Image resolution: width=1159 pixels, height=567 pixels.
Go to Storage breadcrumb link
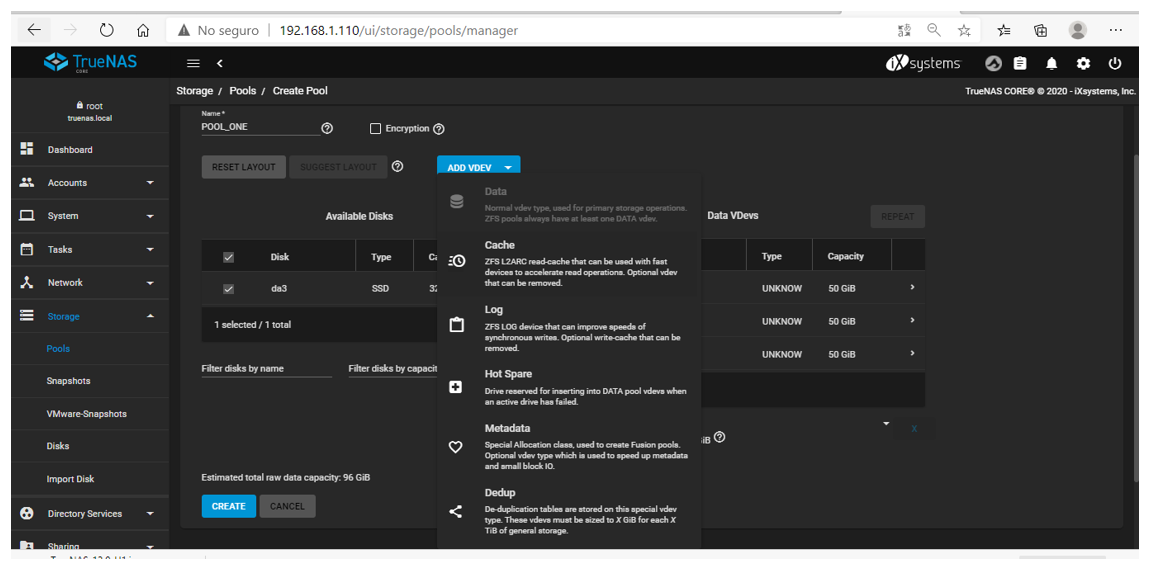tap(194, 91)
